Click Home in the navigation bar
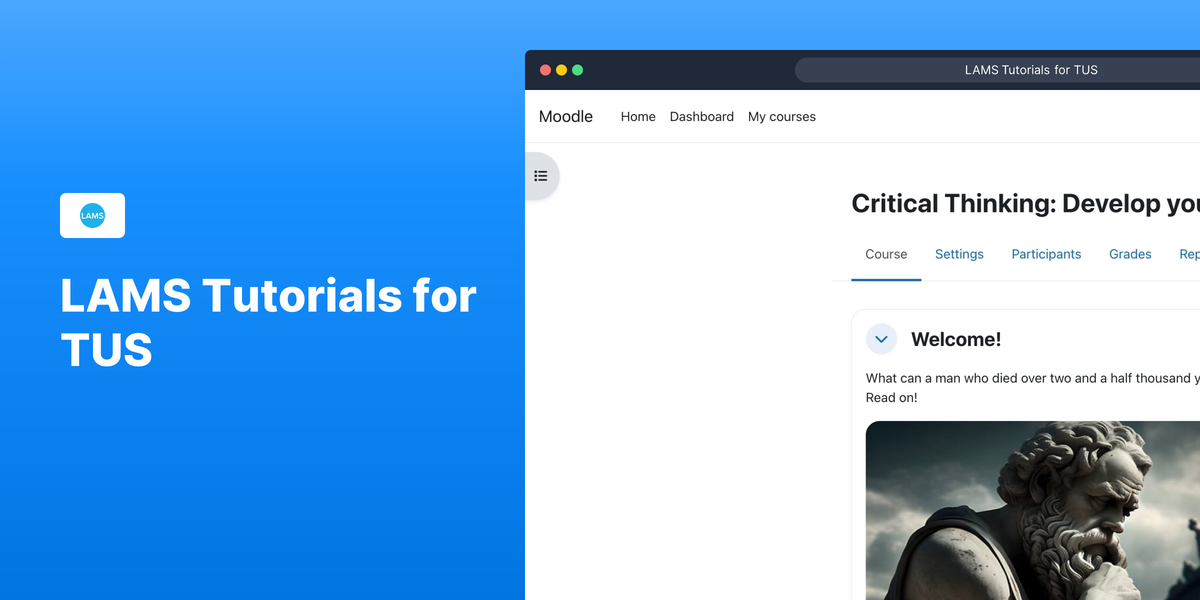This screenshot has width=1200, height=600. click(x=638, y=117)
